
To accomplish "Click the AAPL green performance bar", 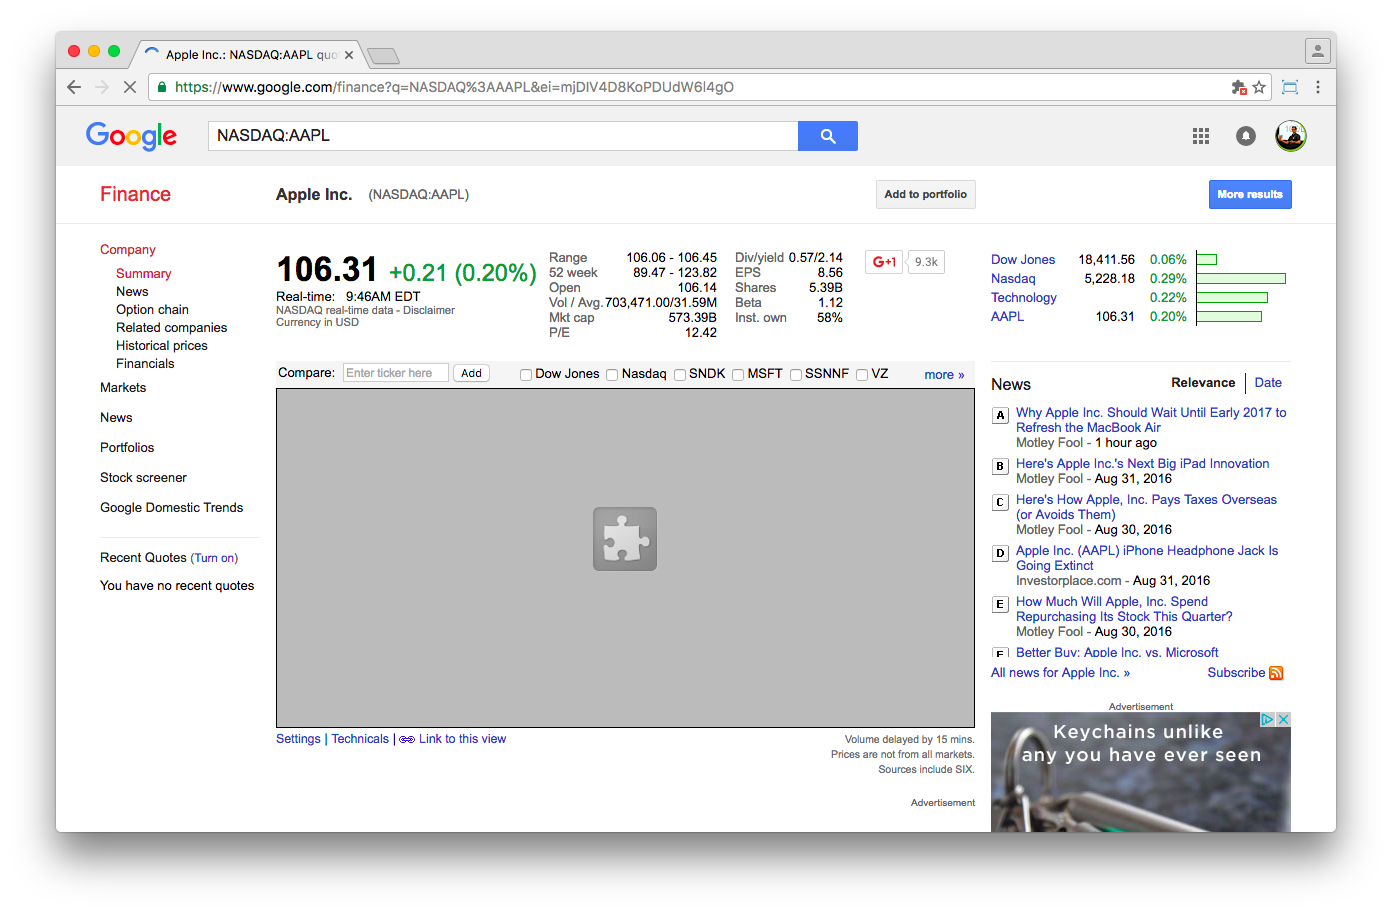I will (x=1229, y=317).
